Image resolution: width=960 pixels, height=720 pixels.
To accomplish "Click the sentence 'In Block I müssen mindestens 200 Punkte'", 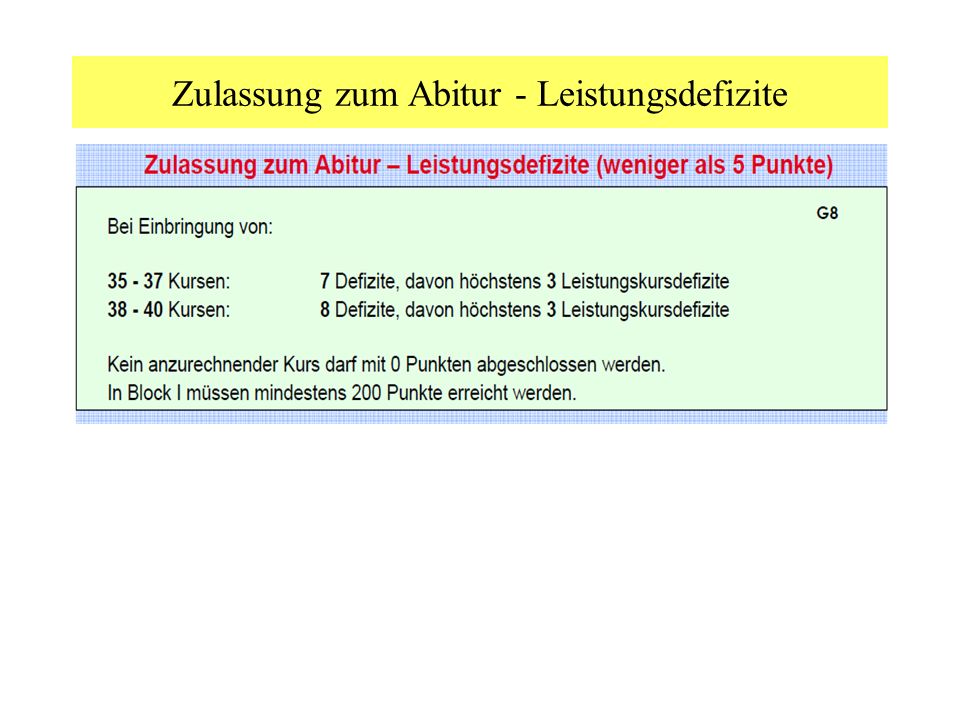I will (342, 393).
